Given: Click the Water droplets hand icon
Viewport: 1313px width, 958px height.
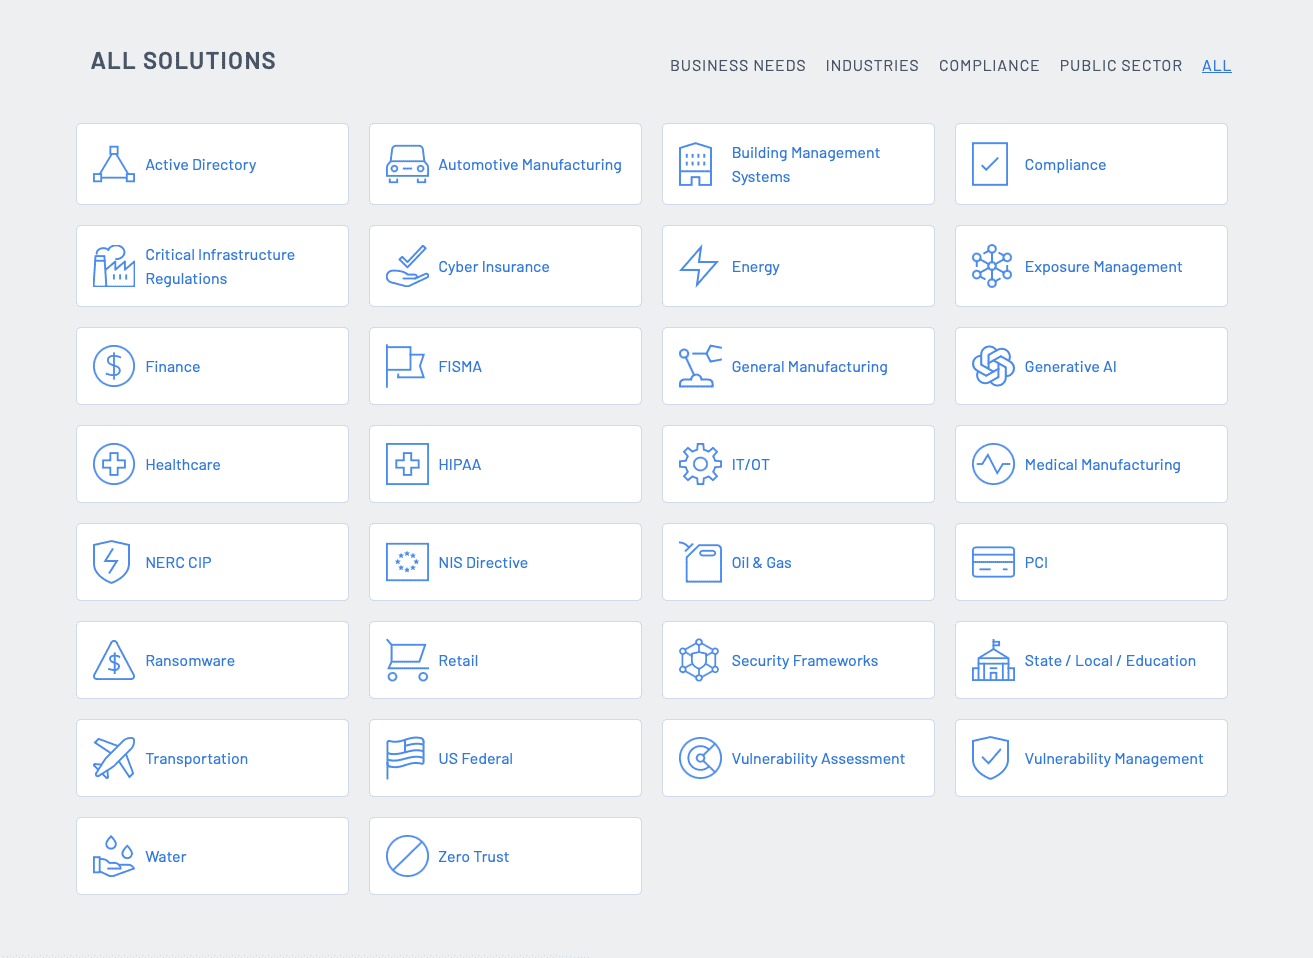Looking at the screenshot, I should [114, 856].
